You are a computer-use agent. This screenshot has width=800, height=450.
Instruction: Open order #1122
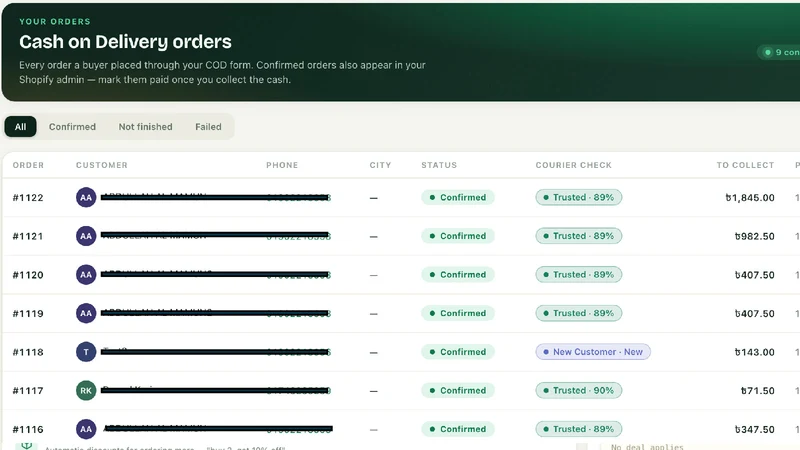tap(28, 197)
